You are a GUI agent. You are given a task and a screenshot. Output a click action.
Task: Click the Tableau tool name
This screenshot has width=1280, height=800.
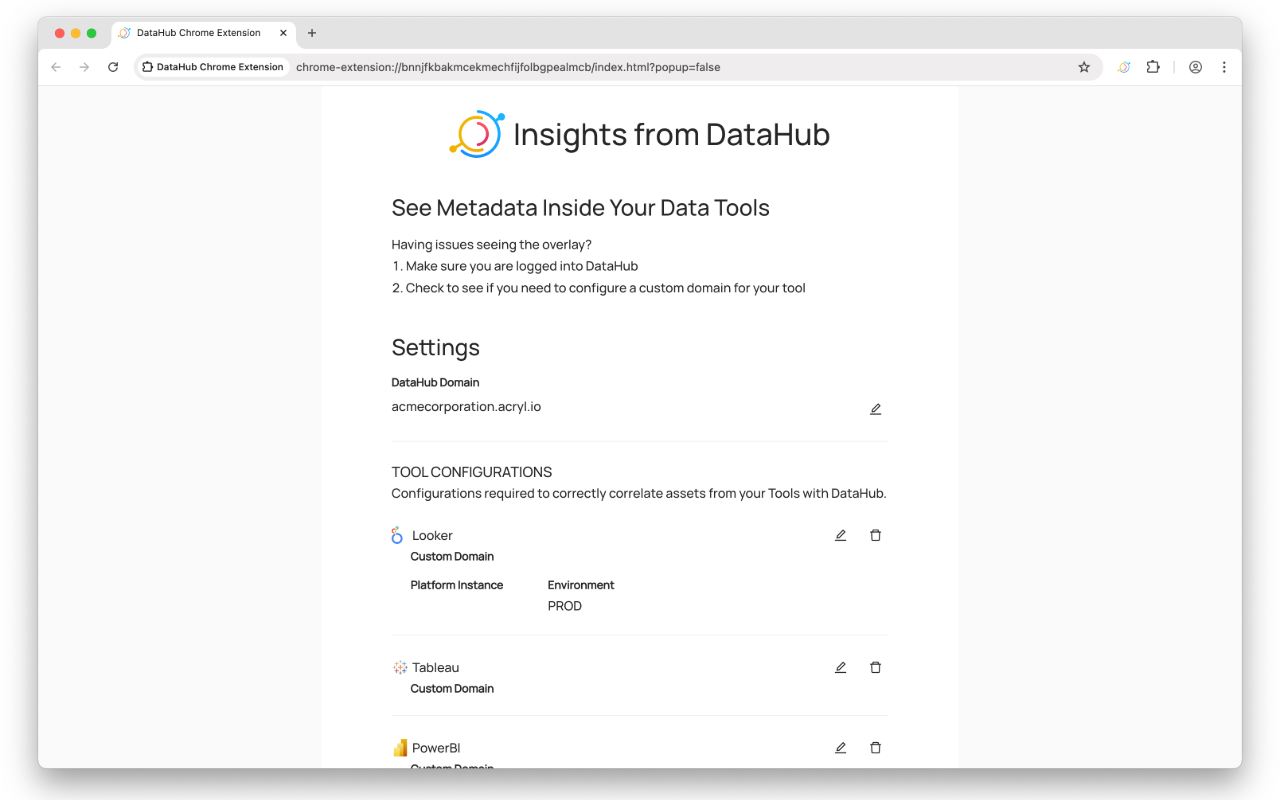(x=436, y=667)
